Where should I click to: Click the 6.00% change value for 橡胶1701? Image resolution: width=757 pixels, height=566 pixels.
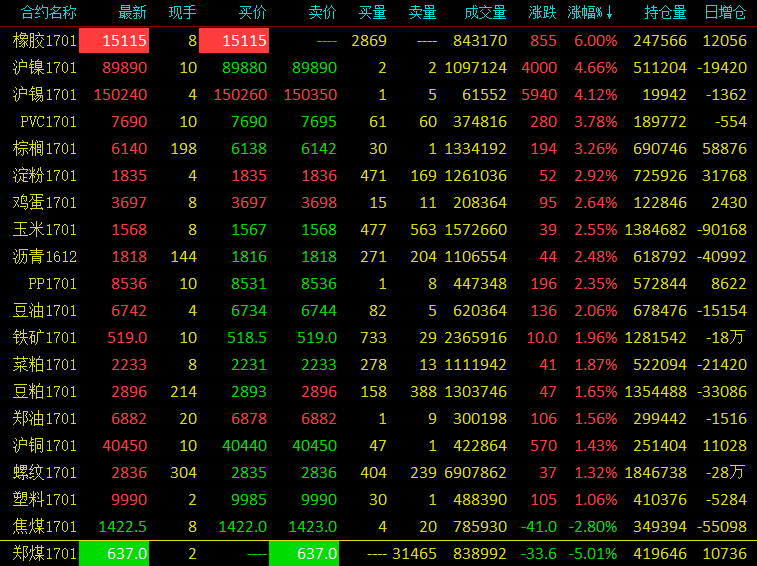[x=595, y=41]
